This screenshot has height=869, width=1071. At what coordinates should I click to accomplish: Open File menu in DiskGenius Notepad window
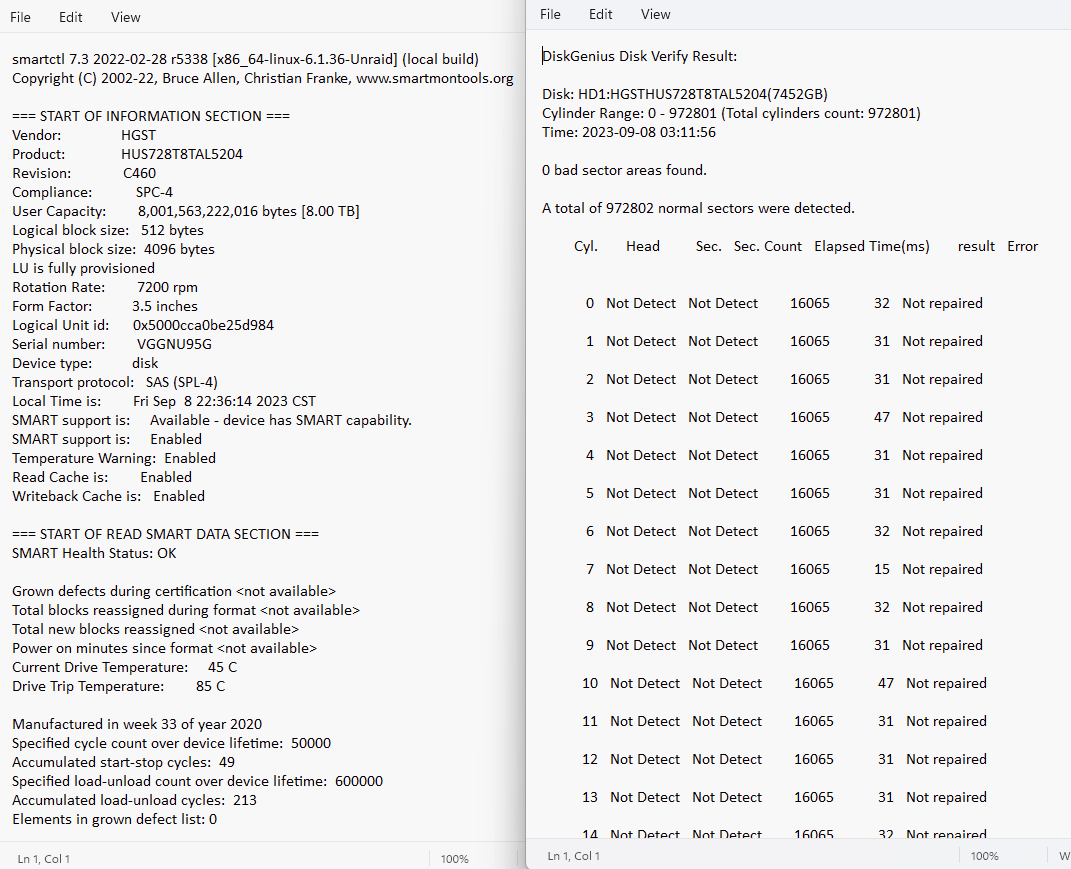tap(550, 14)
